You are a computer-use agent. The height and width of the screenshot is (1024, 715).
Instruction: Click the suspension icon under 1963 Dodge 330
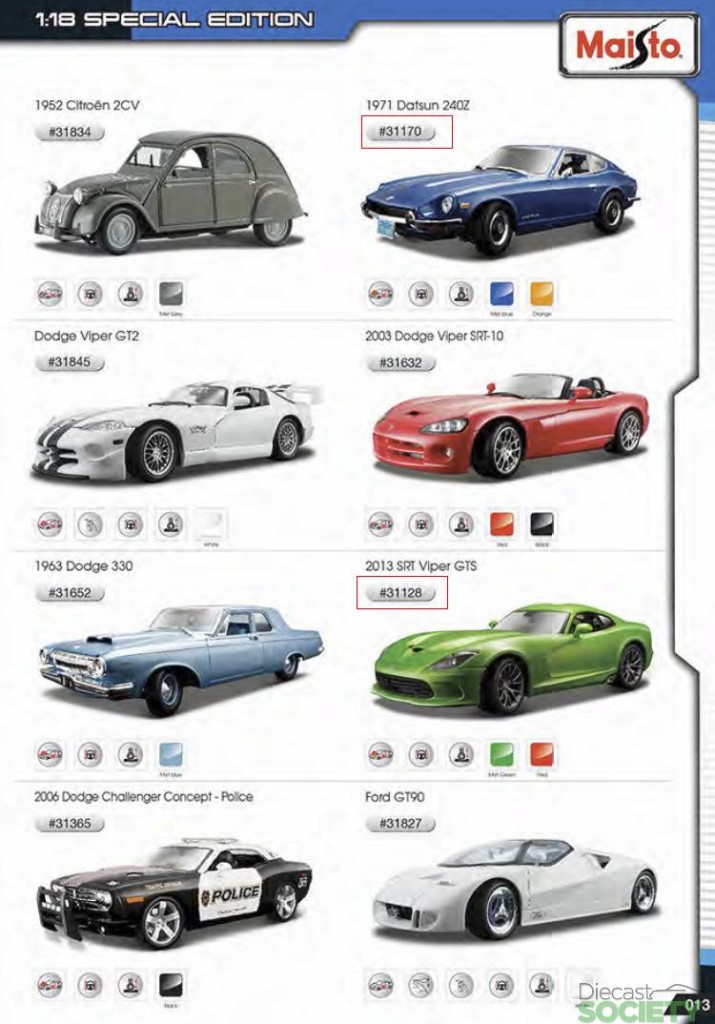(131, 754)
